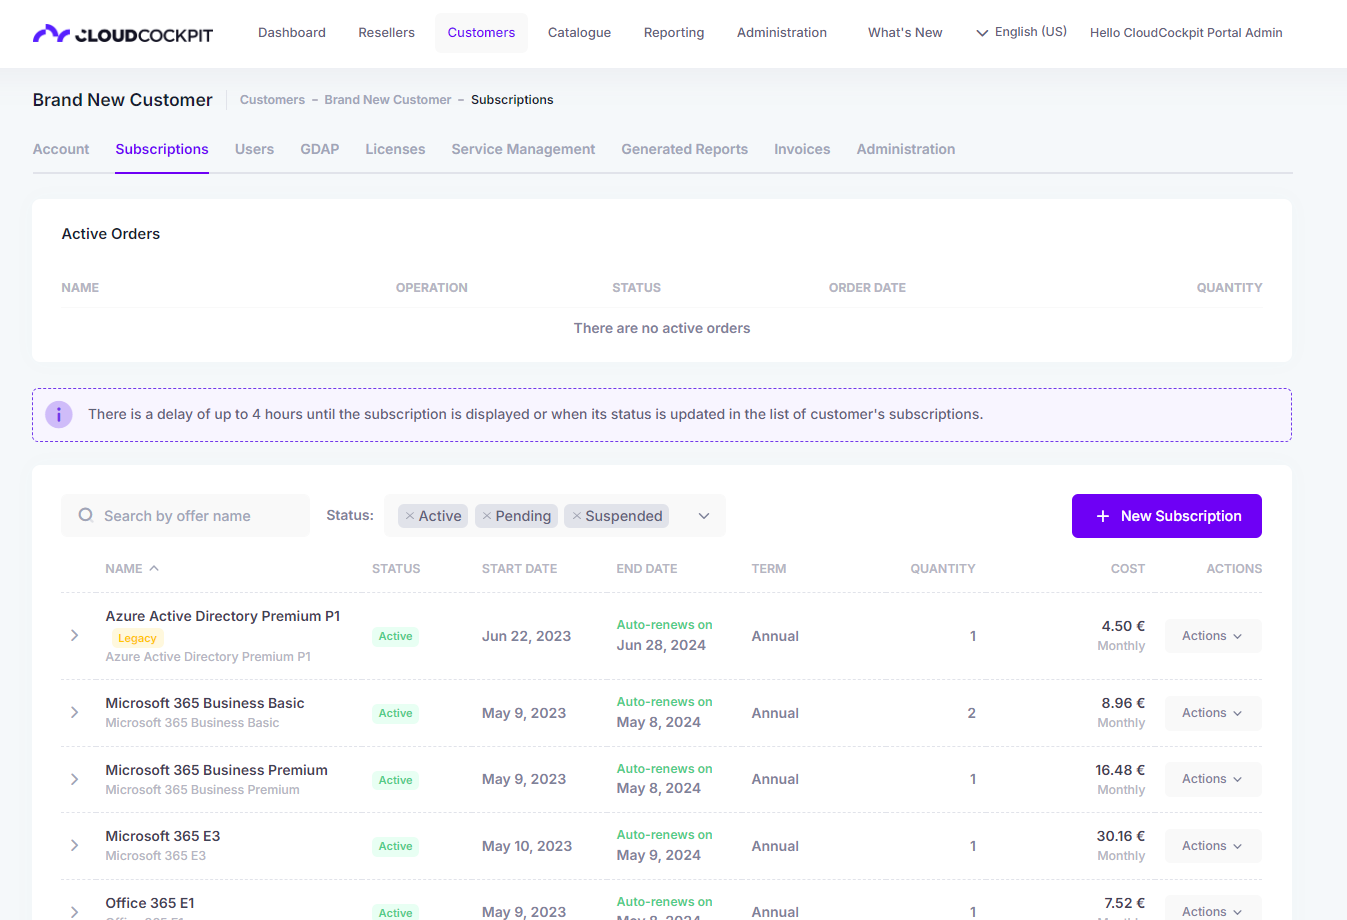Viewport: 1347px width, 920px height.
Task: Open the Catalogue menu item
Action: 579,33
